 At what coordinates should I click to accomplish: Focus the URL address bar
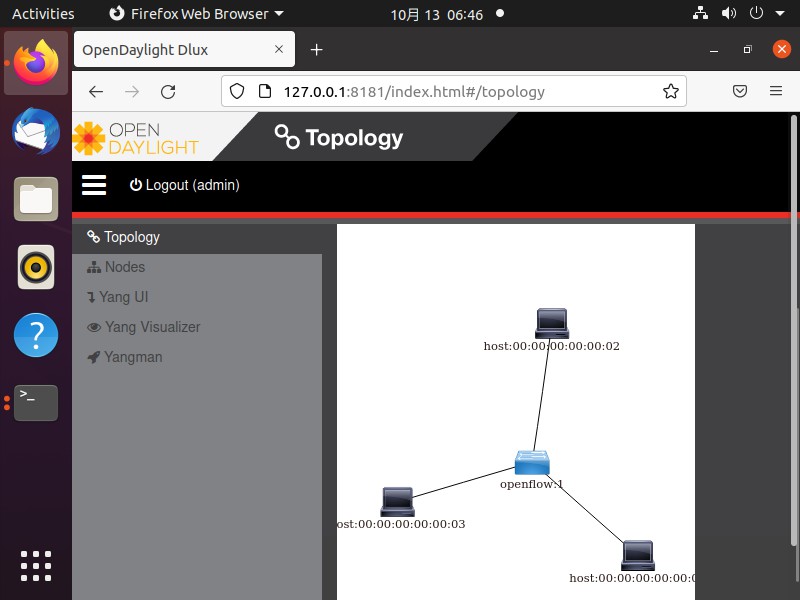pyautogui.click(x=453, y=91)
